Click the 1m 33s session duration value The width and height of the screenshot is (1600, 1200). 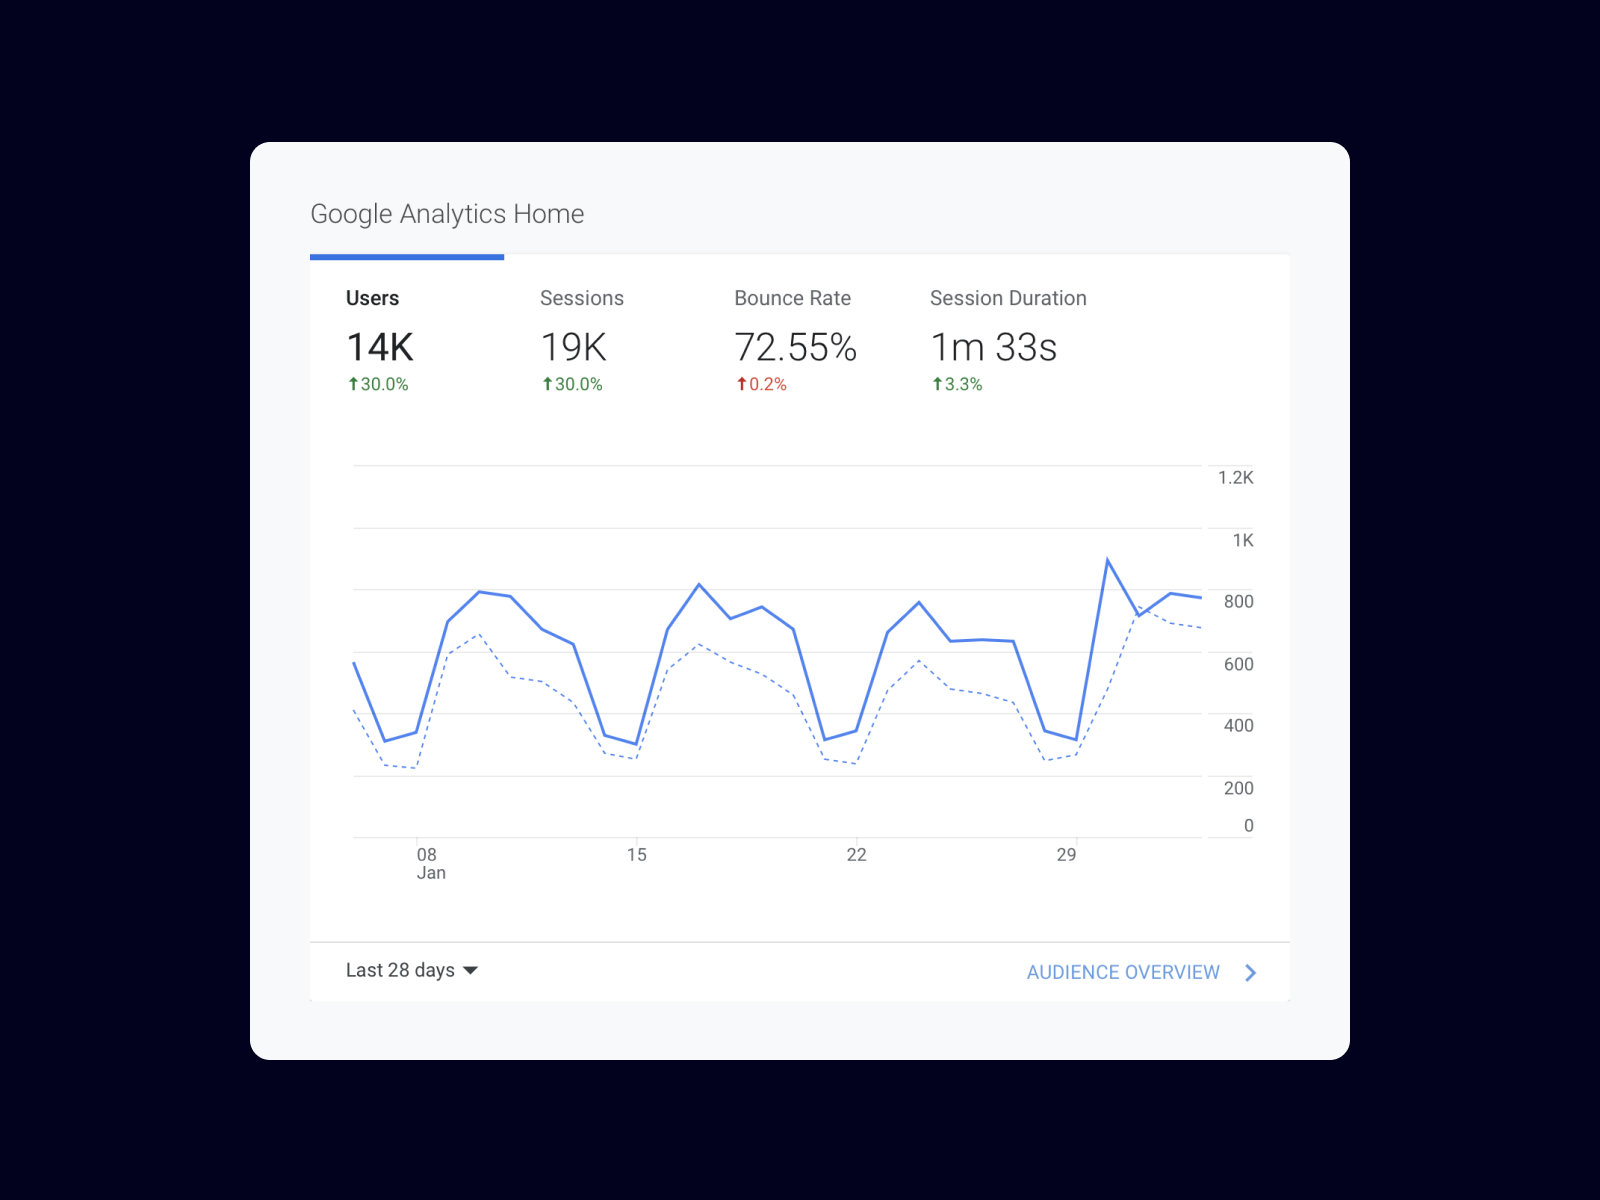tap(993, 347)
